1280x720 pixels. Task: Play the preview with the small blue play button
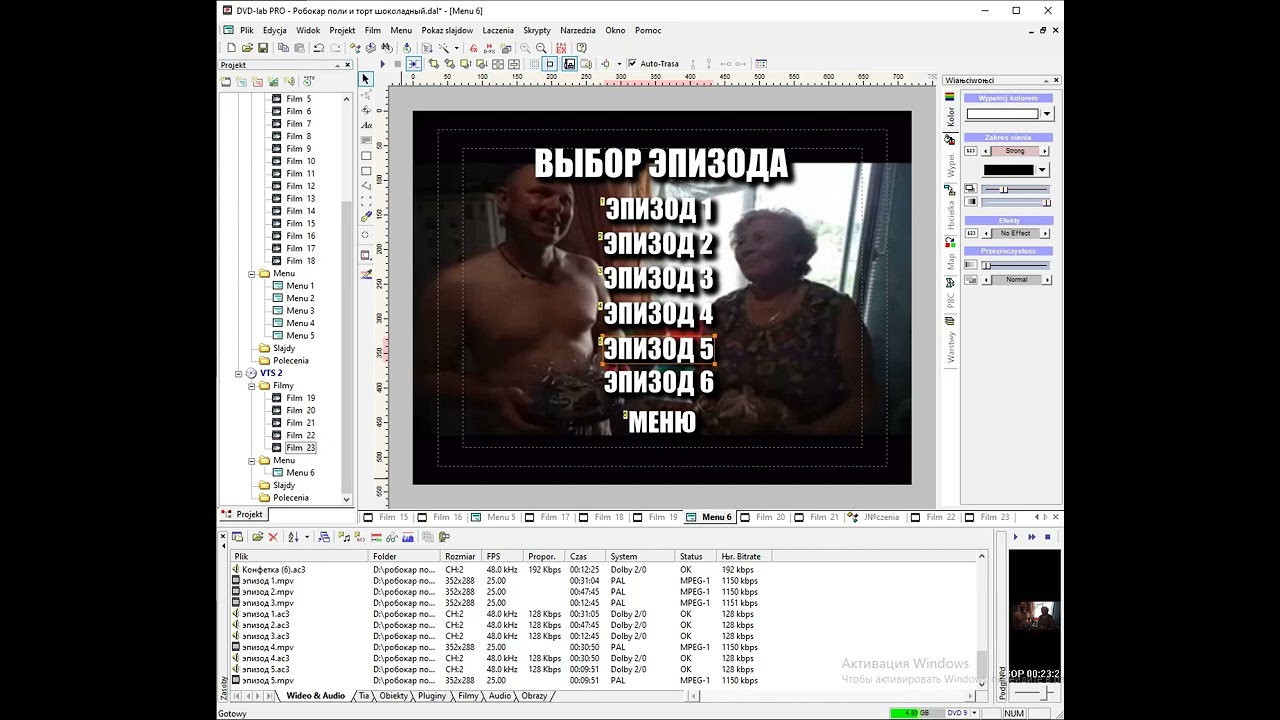pos(1016,537)
